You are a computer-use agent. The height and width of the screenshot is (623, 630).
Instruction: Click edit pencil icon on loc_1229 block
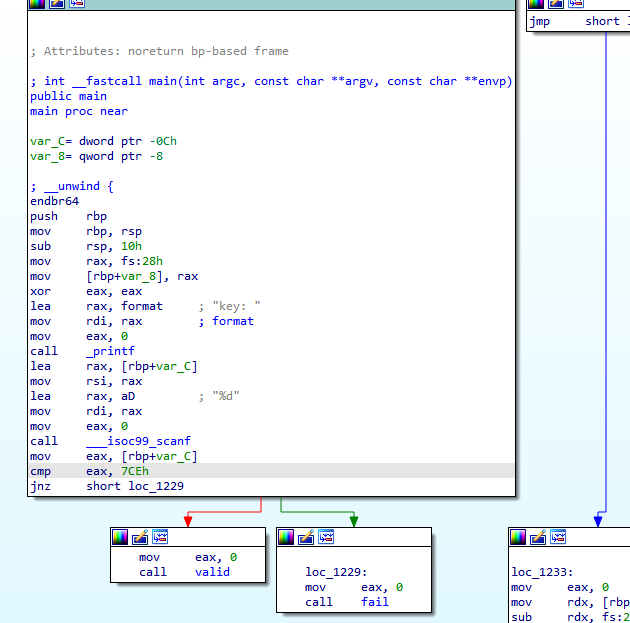[306, 537]
